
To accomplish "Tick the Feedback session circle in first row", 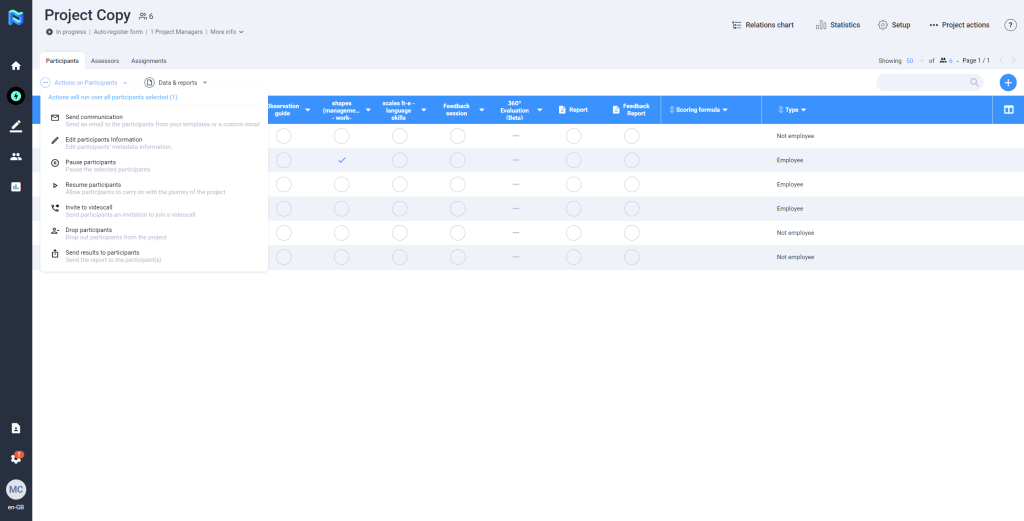I will pyautogui.click(x=457, y=136).
